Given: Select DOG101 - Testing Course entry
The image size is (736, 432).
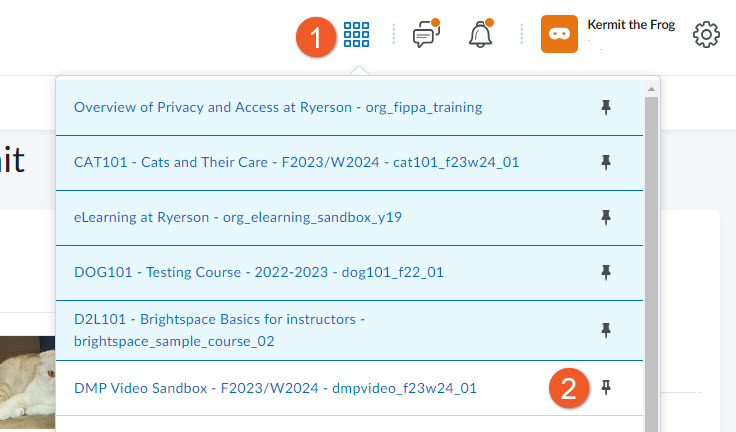Looking at the screenshot, I should (x=258, y=272).
